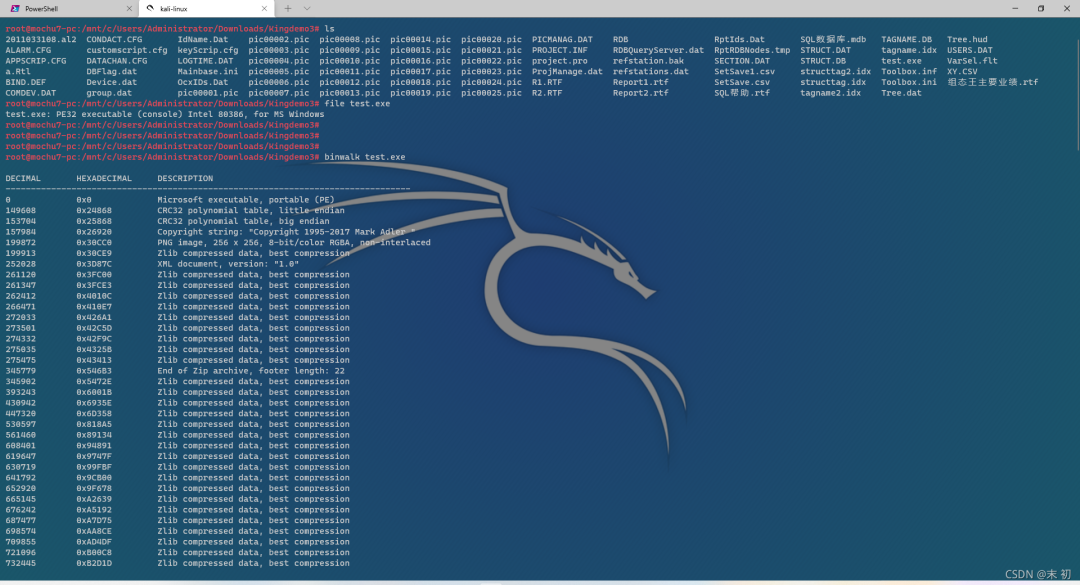Expand the new tab profile dropdown
Viewport: 1080px width, 585px height.
coord(309,8)
